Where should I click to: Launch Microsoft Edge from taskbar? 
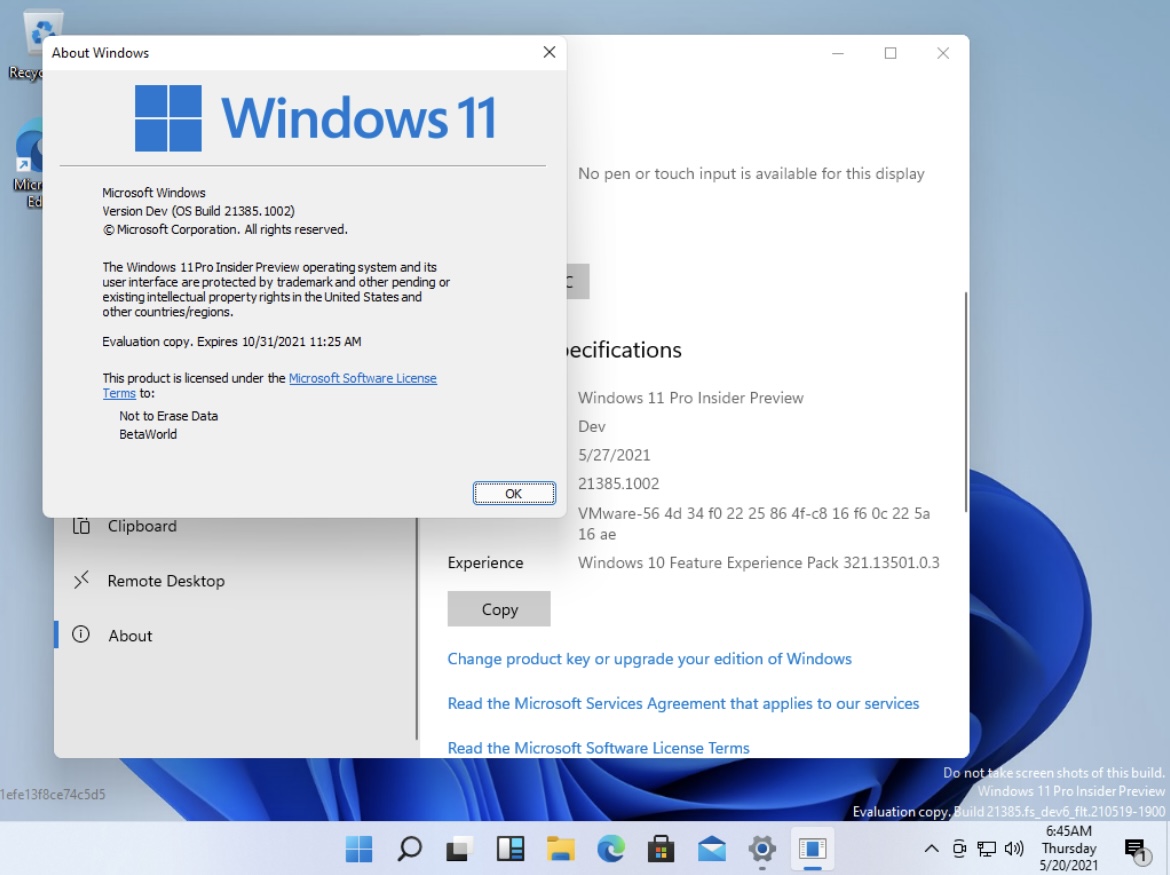610,848
